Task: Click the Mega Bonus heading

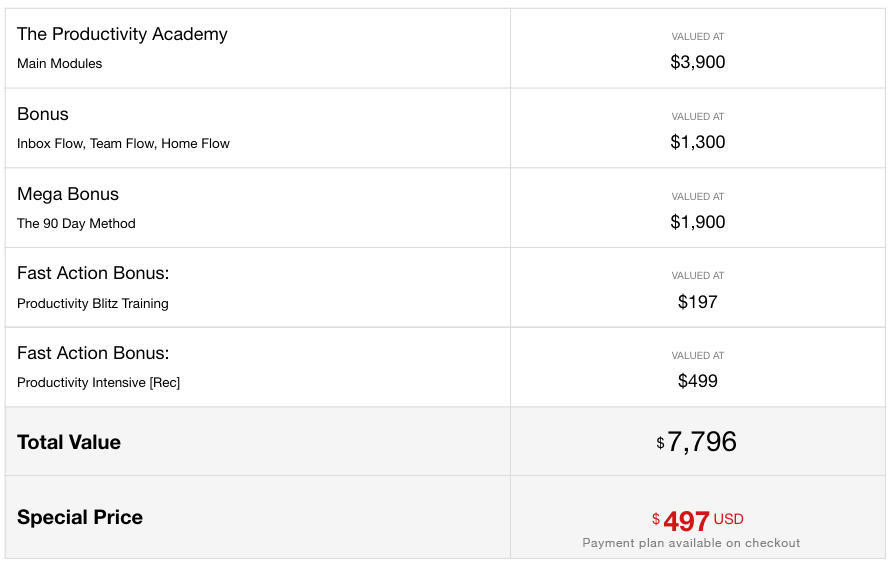Action: [x=68, y=194]
